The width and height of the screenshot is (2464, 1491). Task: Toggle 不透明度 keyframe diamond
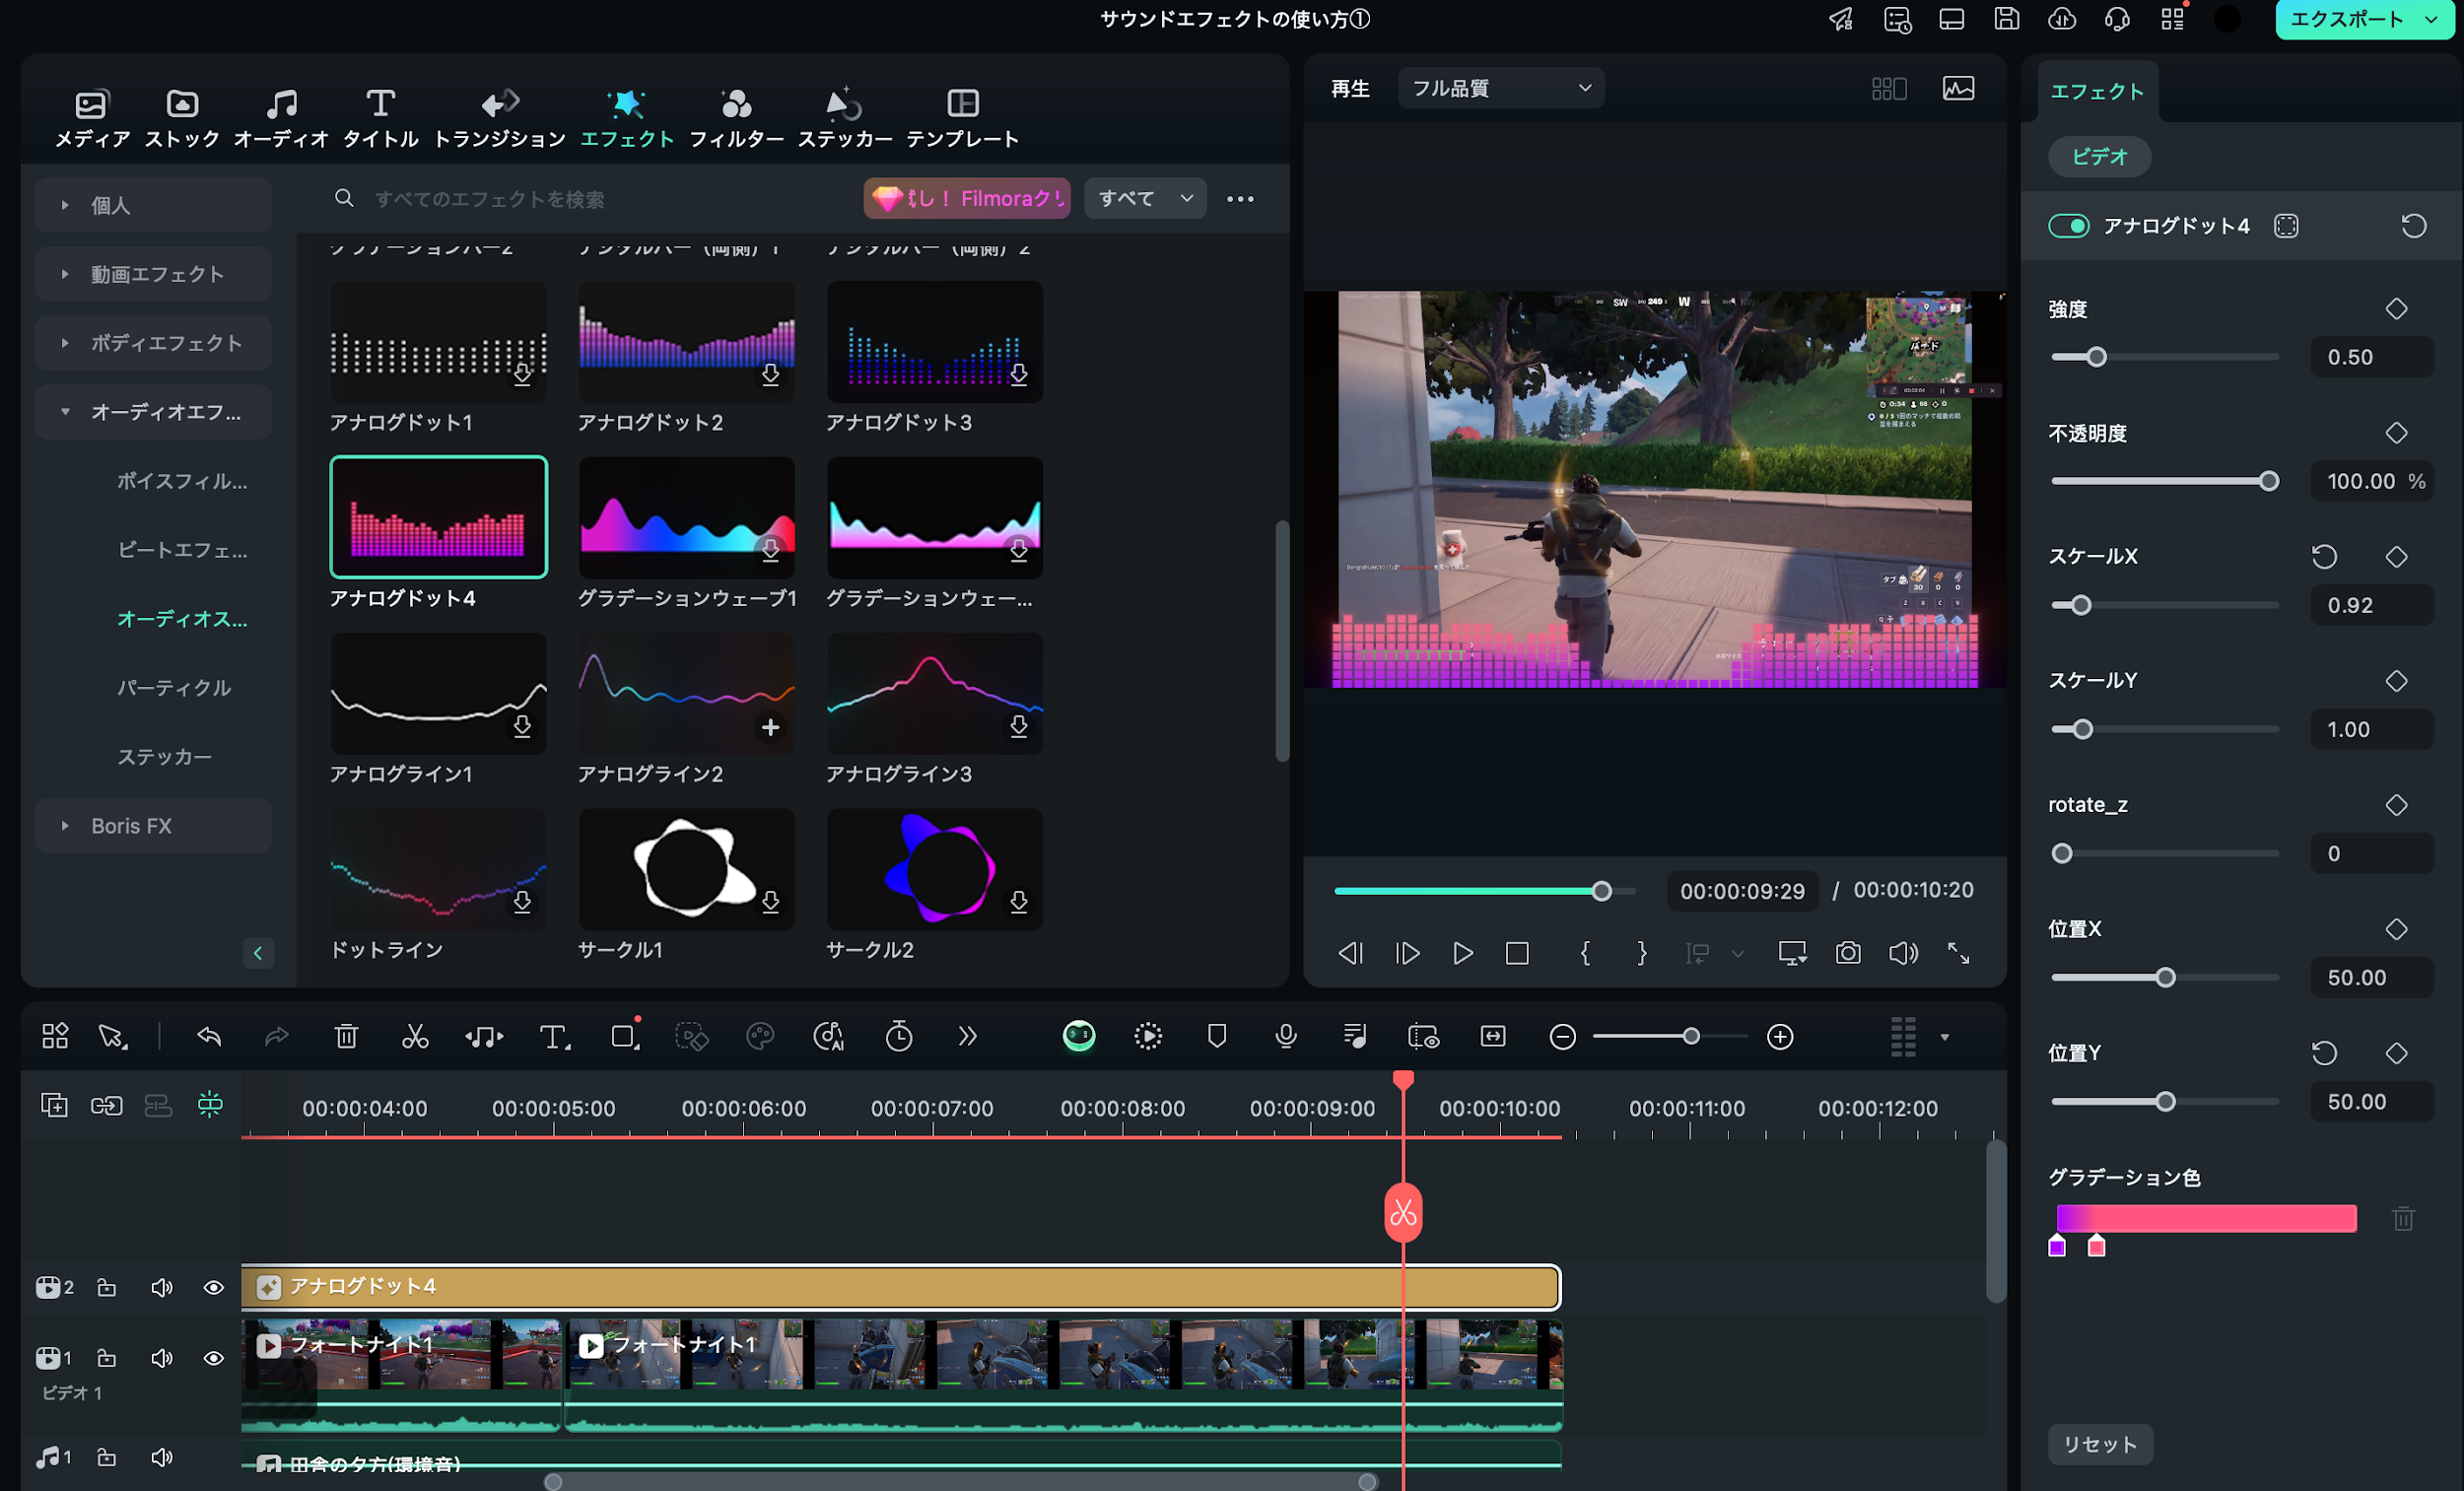pyautogui.click(x=2396, y=433)
